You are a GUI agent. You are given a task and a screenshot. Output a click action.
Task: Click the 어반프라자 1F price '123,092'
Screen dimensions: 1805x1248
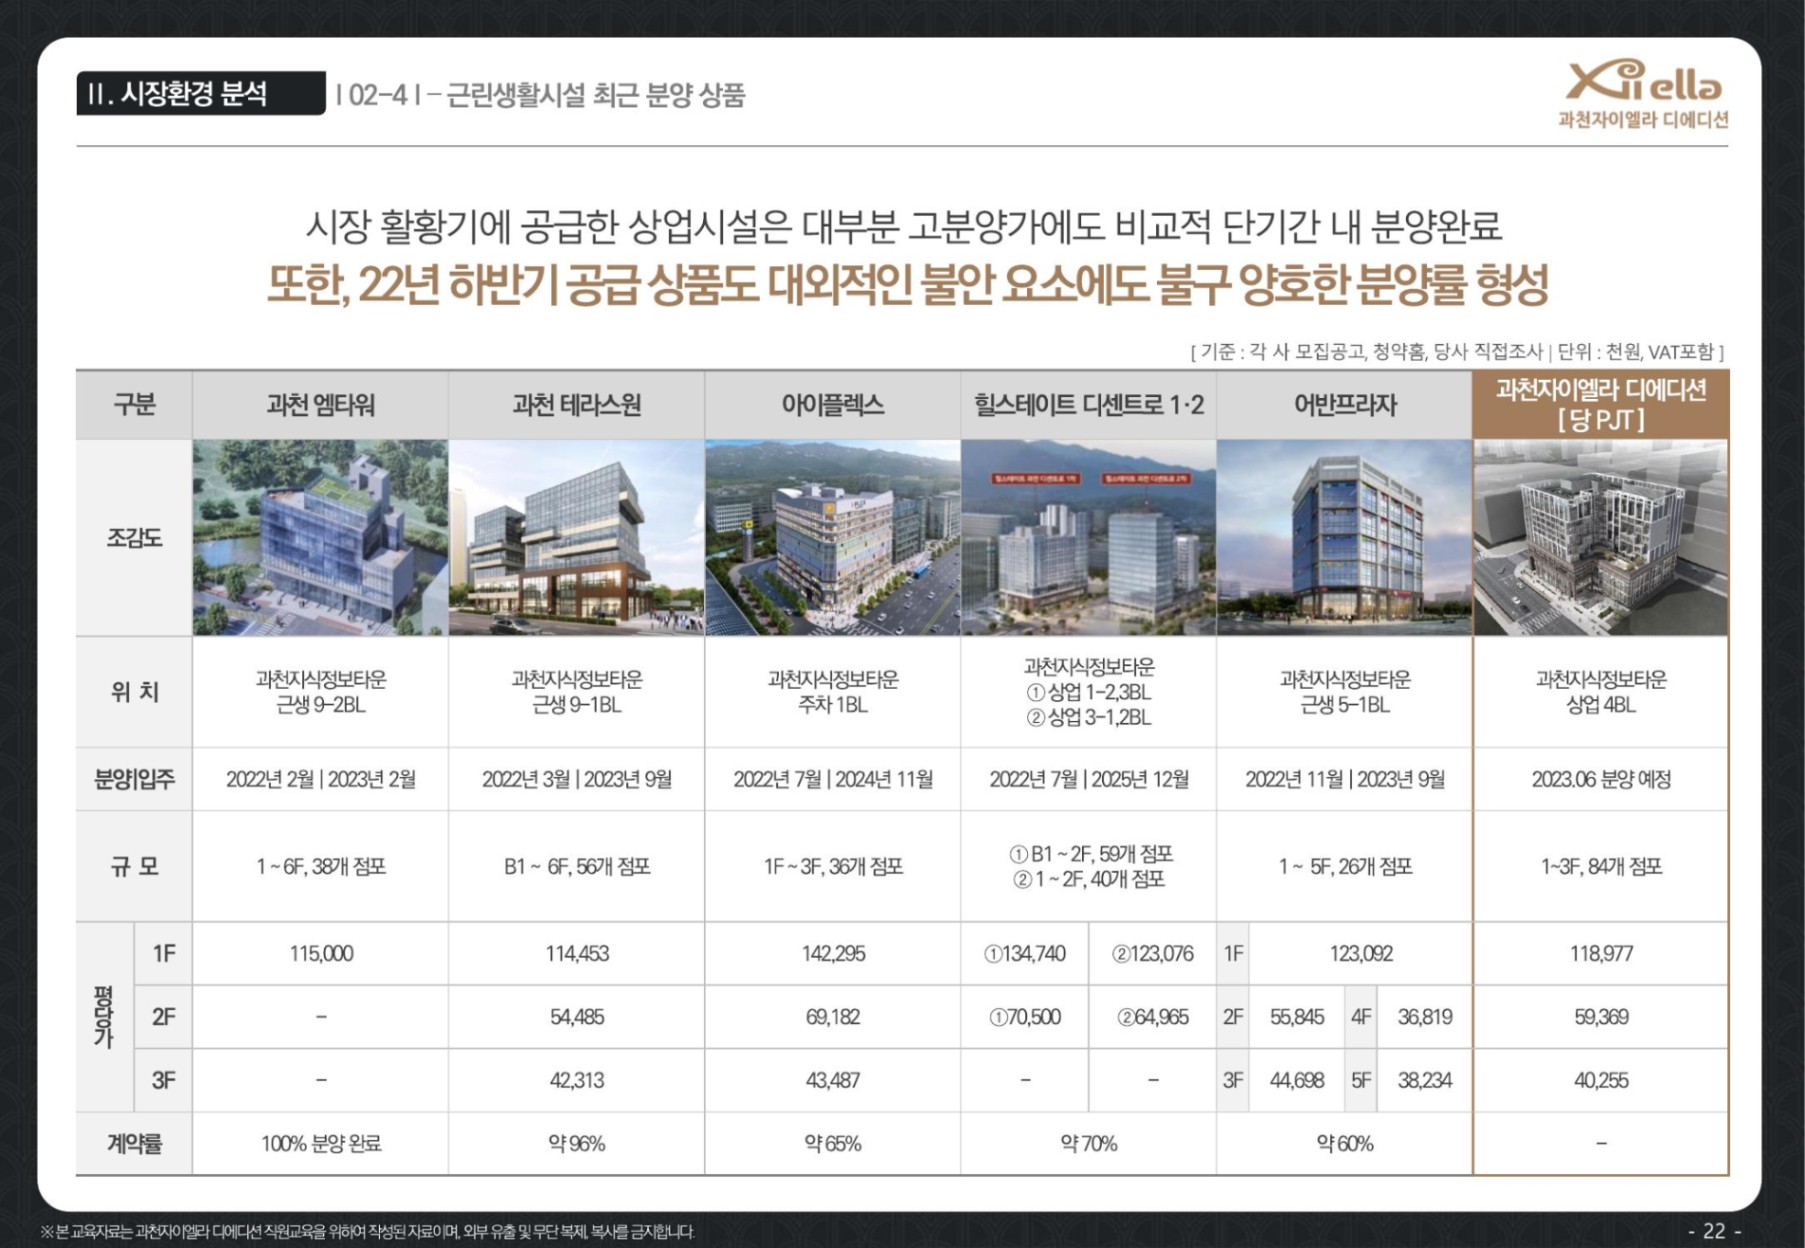1361,953
